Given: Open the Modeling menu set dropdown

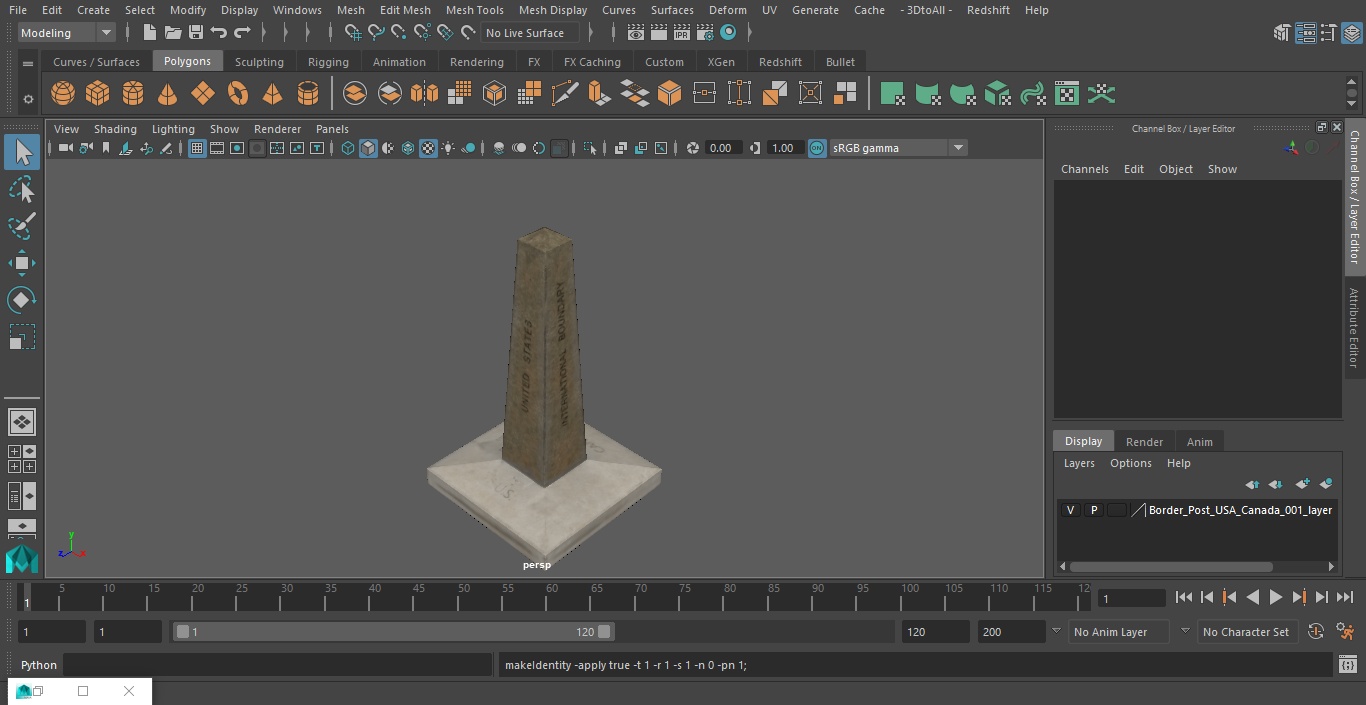Looking at the screenshot, I should 66,33.
